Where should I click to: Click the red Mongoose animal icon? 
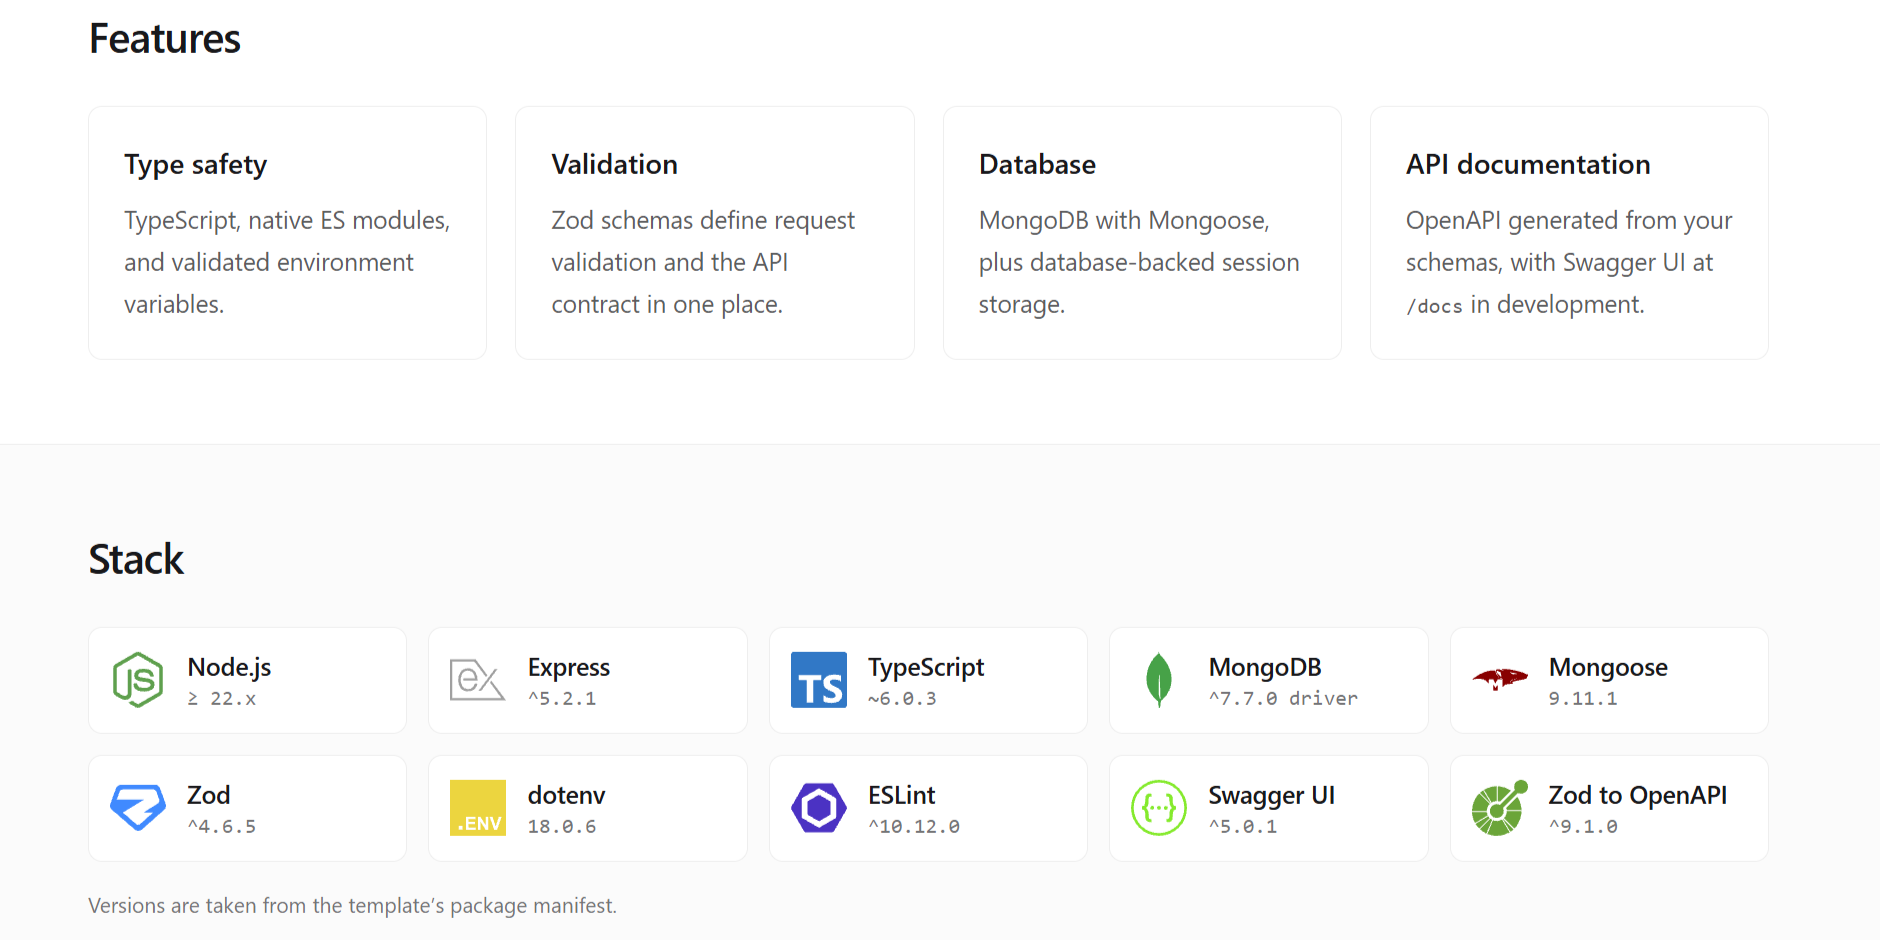(x=1499, y=679)
